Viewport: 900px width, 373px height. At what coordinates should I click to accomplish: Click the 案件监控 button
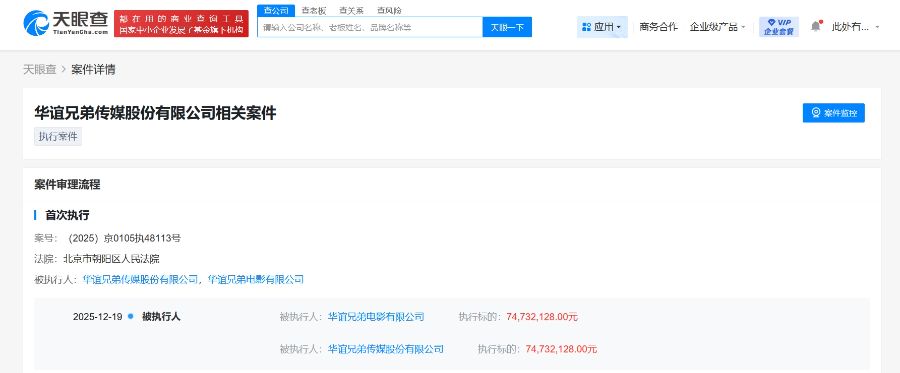(x=833, y=113)
